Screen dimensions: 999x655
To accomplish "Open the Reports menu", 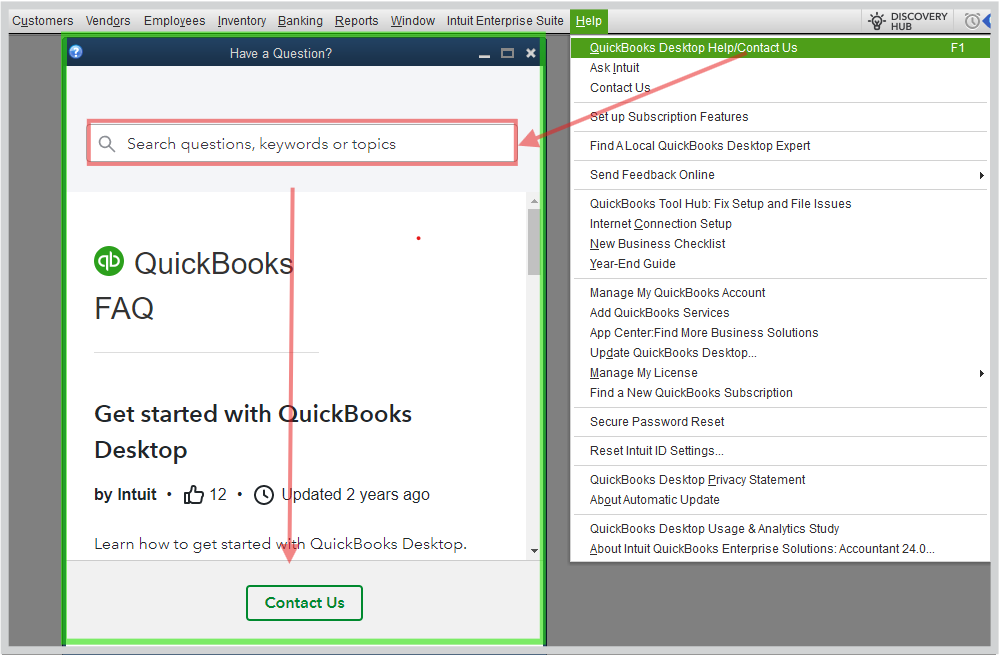I will click(x=357, y=21).
